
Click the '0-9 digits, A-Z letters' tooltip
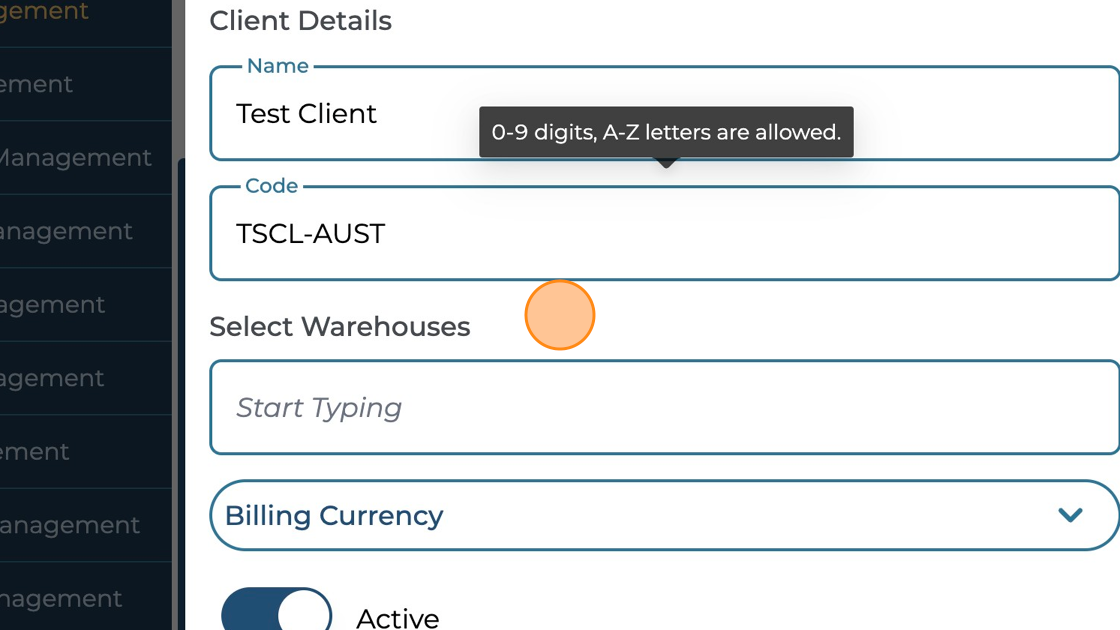(x=665, y=132)
